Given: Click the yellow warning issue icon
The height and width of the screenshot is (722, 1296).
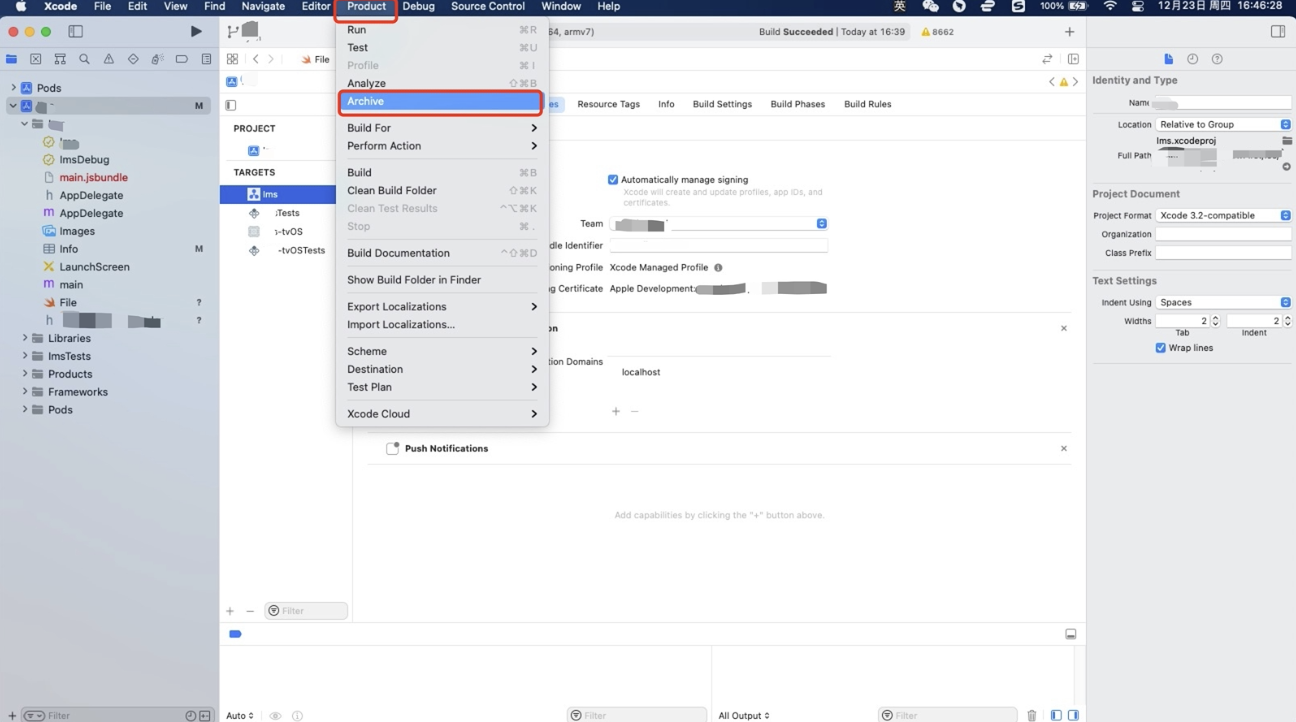Looking at the screenshot, I should click(x=1063, y=82).
